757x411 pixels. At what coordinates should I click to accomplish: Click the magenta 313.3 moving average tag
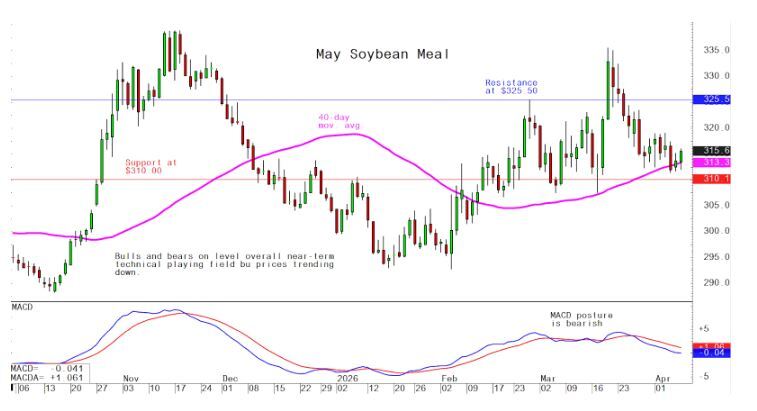(x=717, y=162)
